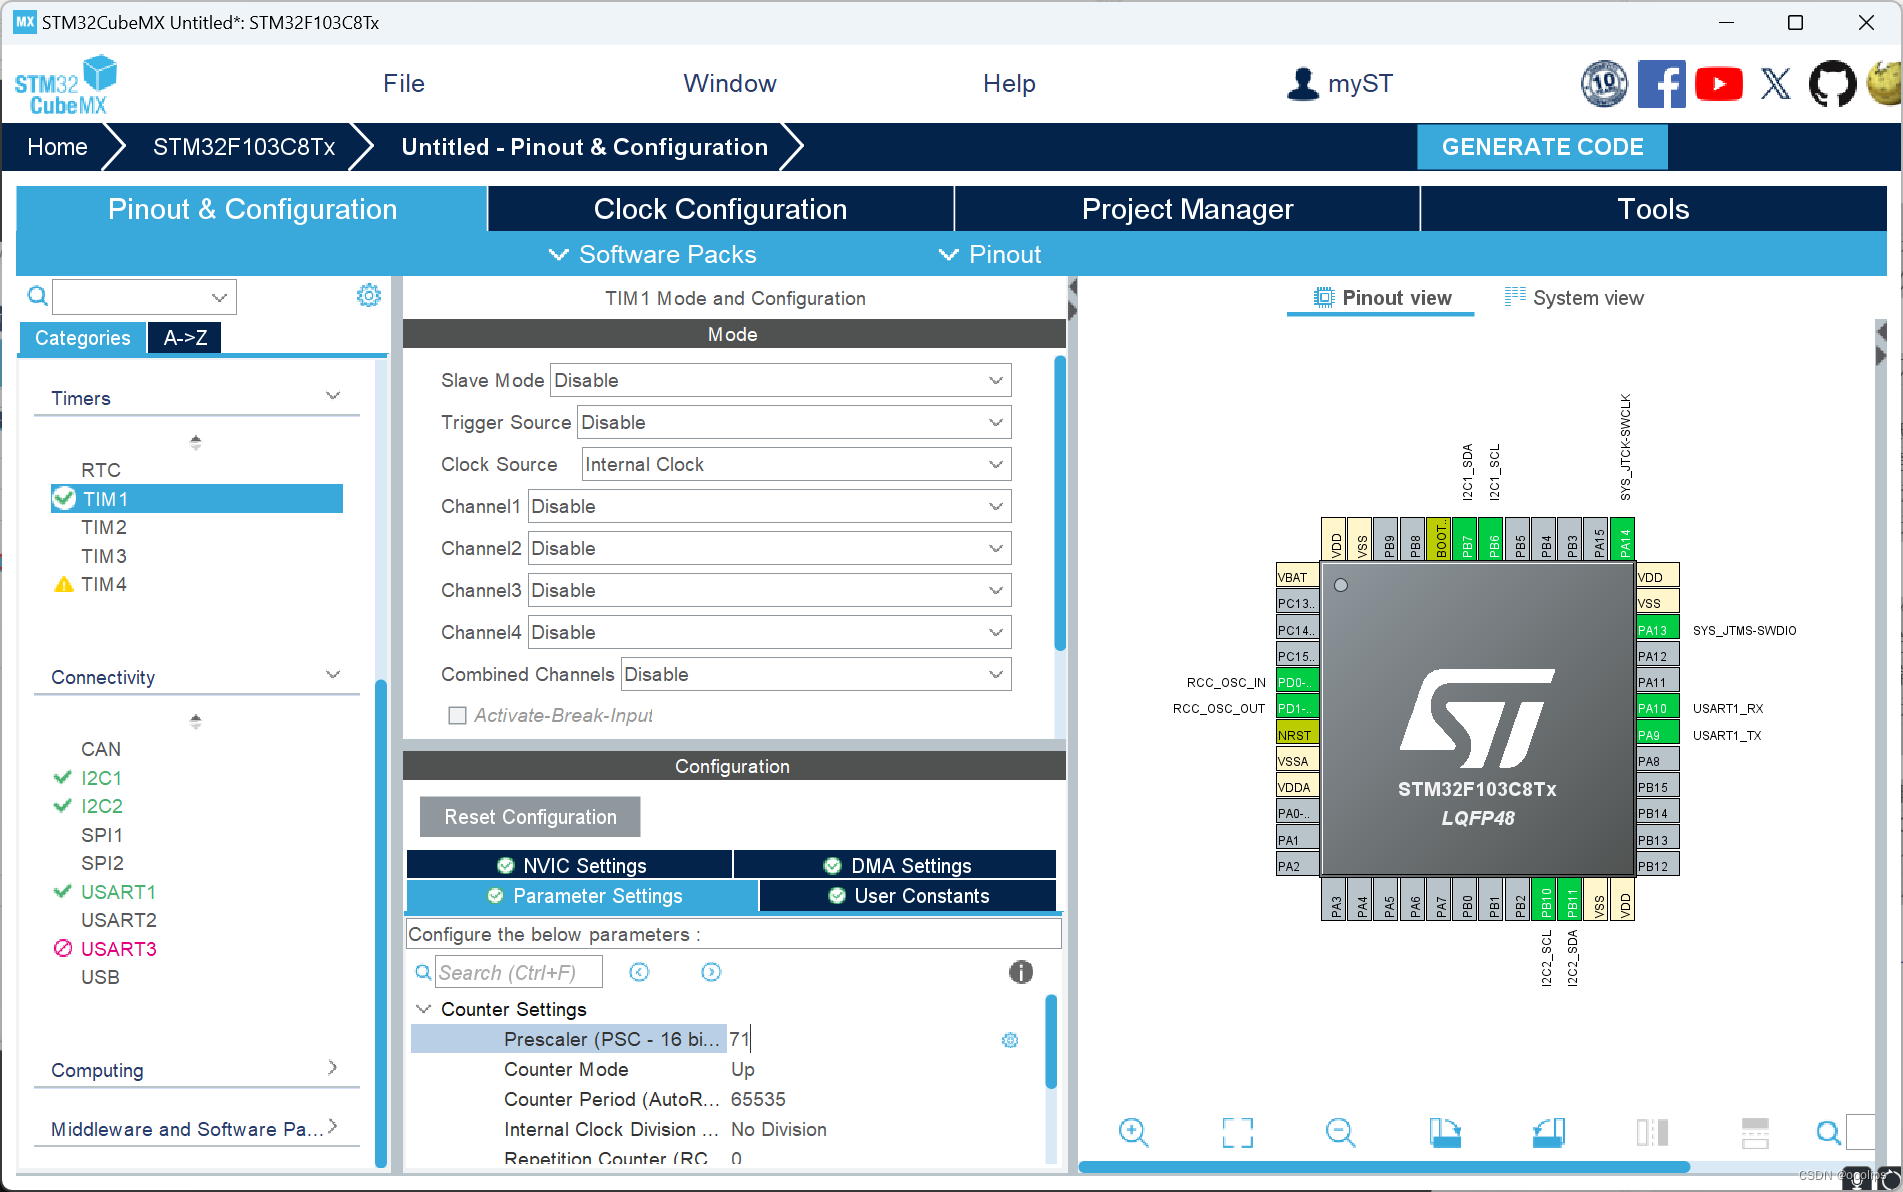The height and width of the screenshot is (1192, 1903).
Task: Open the Combined Channels dropdown
Action: (x=816, y=674)
